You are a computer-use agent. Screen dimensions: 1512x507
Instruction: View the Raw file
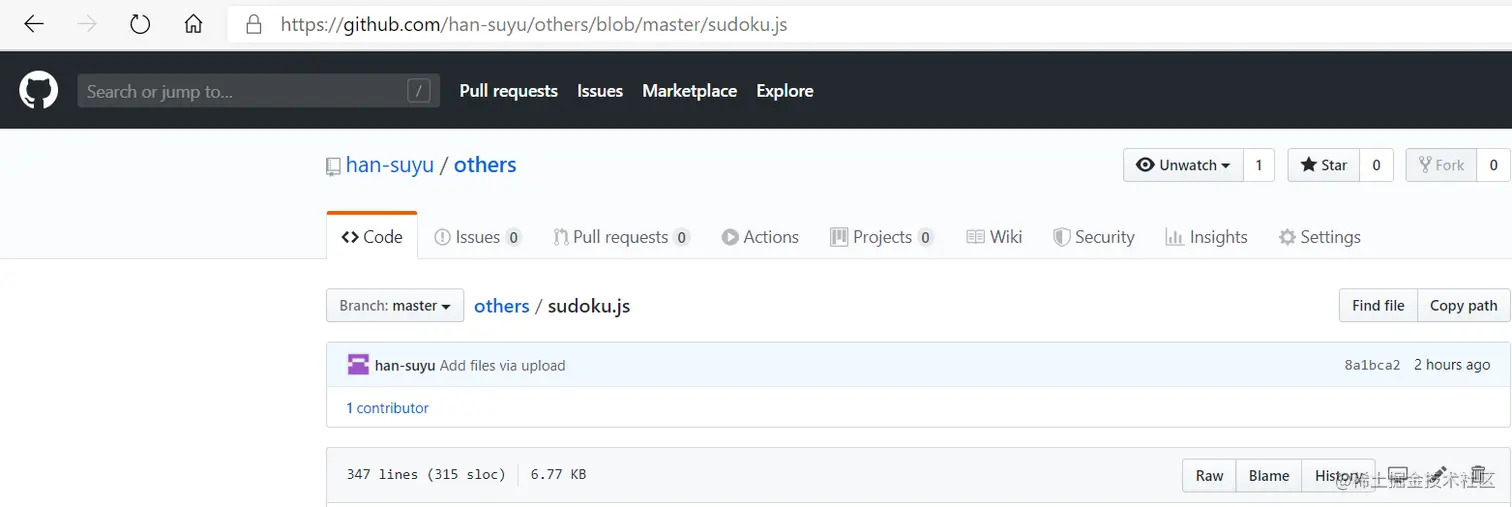(x=1209, y=476)
